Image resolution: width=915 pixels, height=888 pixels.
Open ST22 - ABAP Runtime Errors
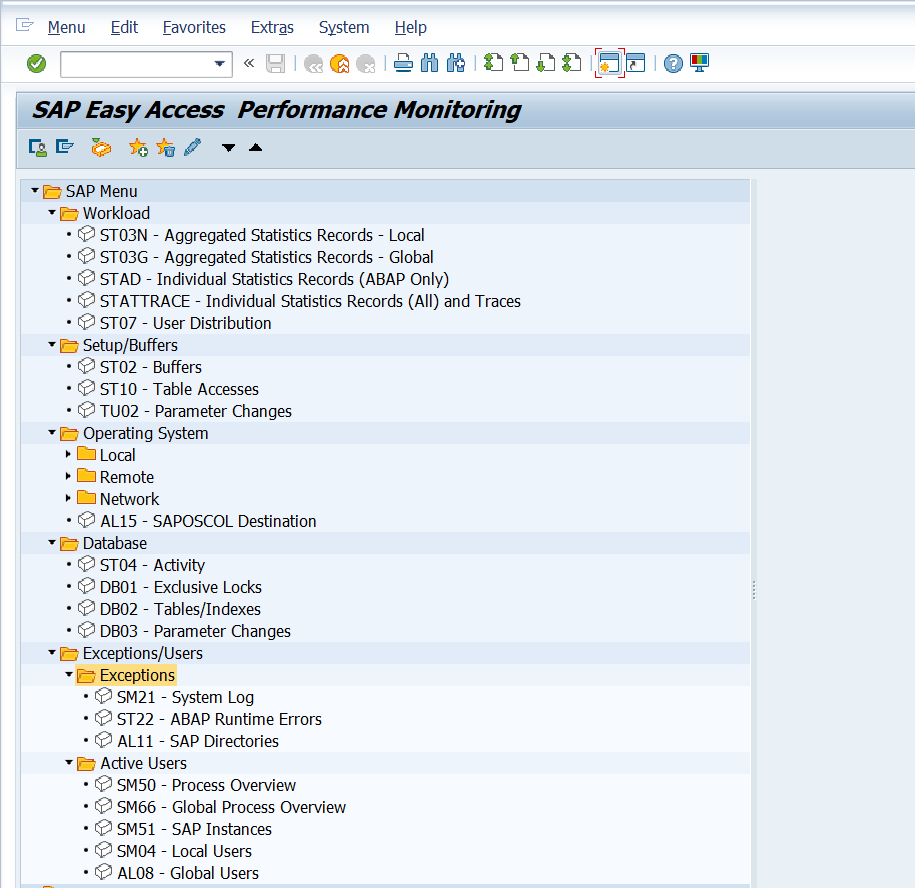click(x=218, y=719)
